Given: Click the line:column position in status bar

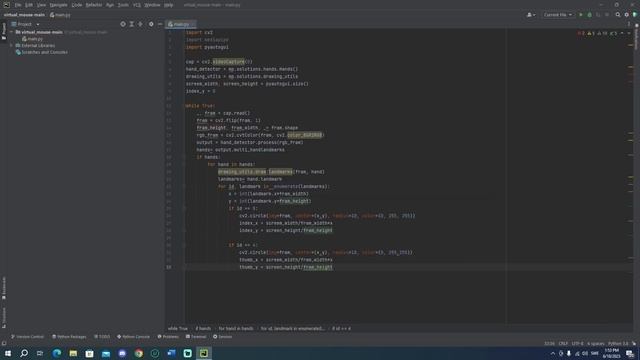Looking at the screenshot, I should click(x=549, y=343).
